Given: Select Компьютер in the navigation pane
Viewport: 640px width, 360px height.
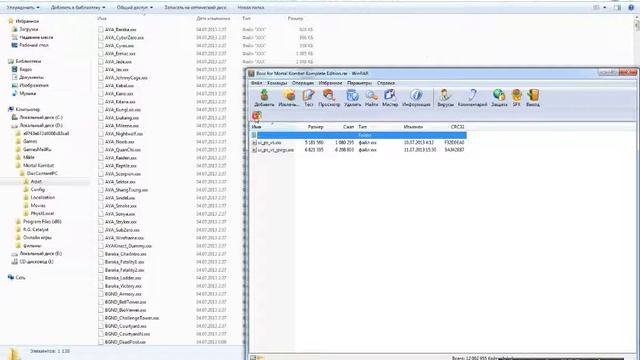Looking at the screenshot, I should tap(27, 109).
